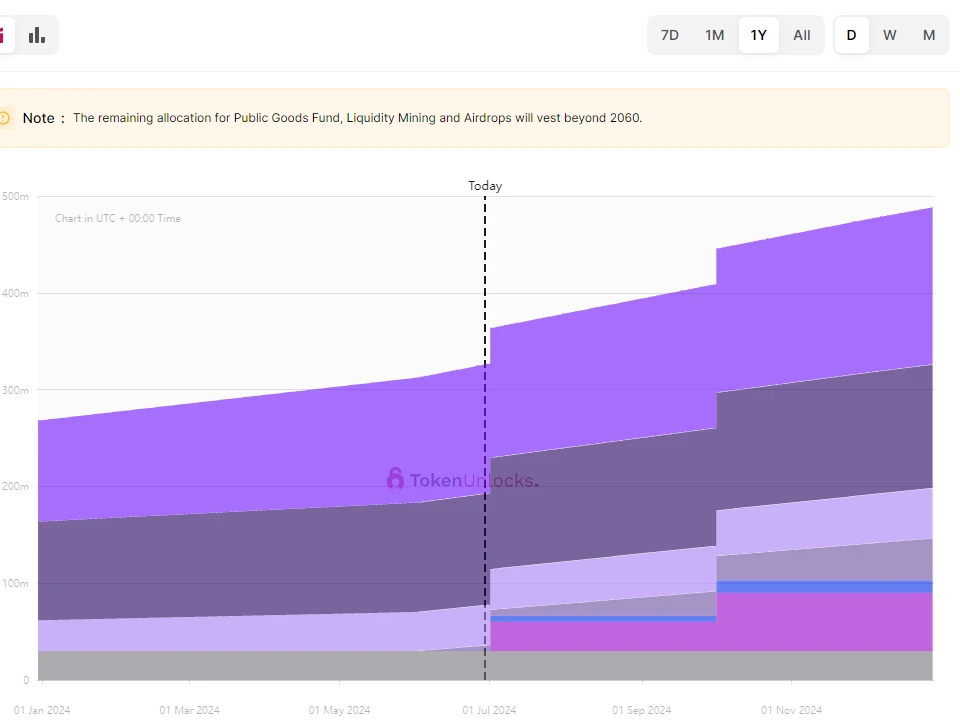This screenshot has width=960, height=722.
Task: Click the 01 Jul 2024 axis label
Action: click(x=487, y=710)
